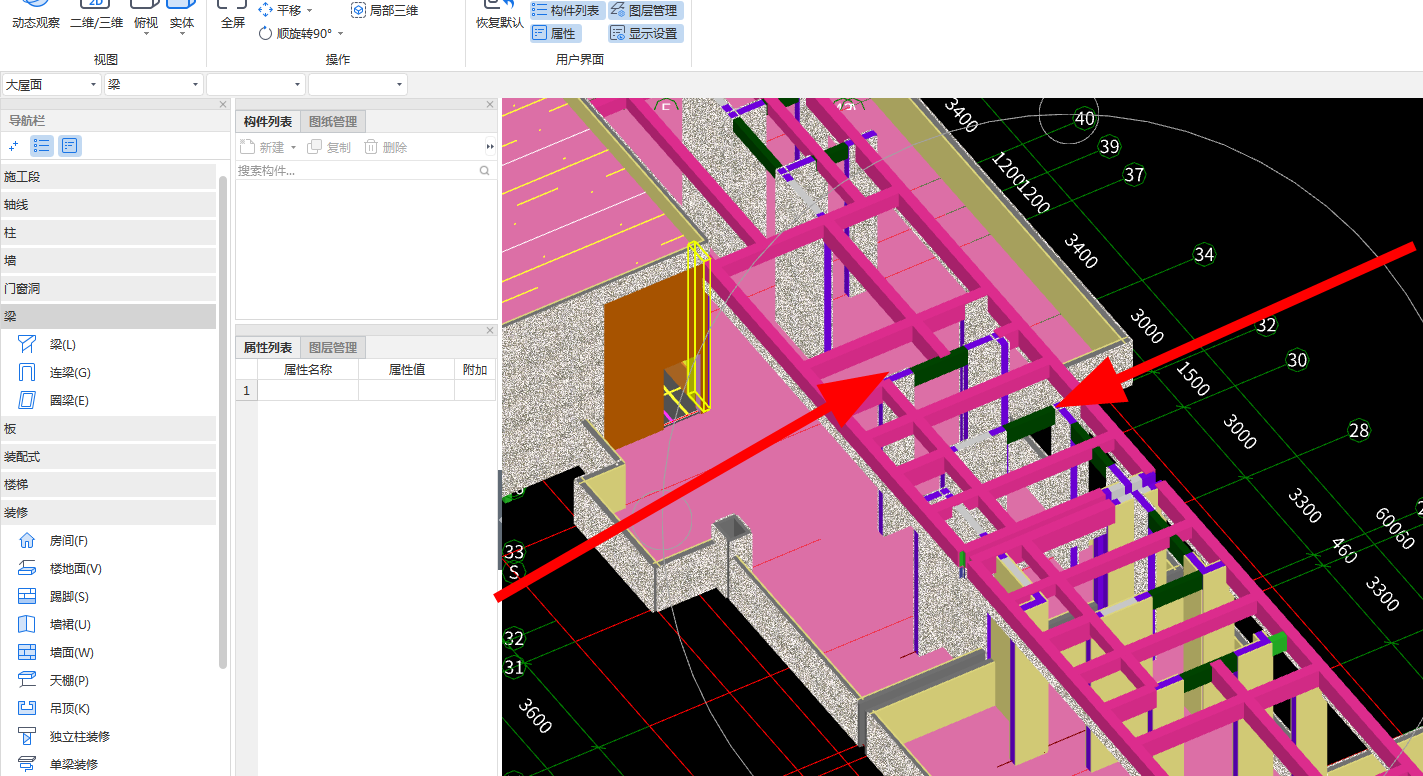1423x776 pixels.
Task: Collapse the 装修 category
Action: tap(108, 513)
